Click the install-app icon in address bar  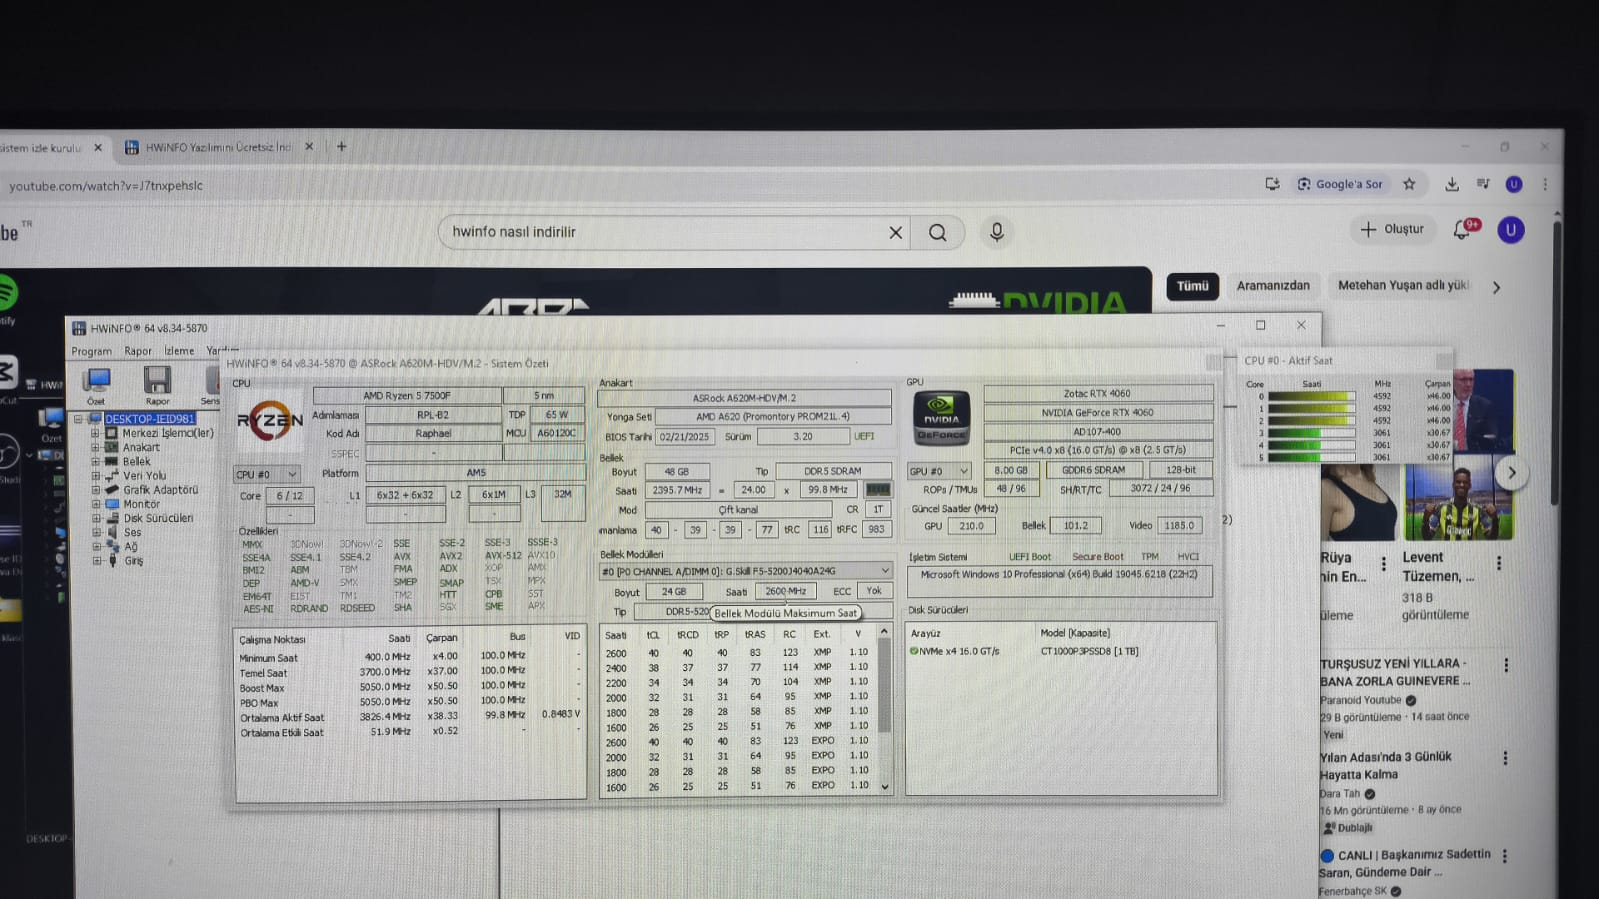[1272, 184]
